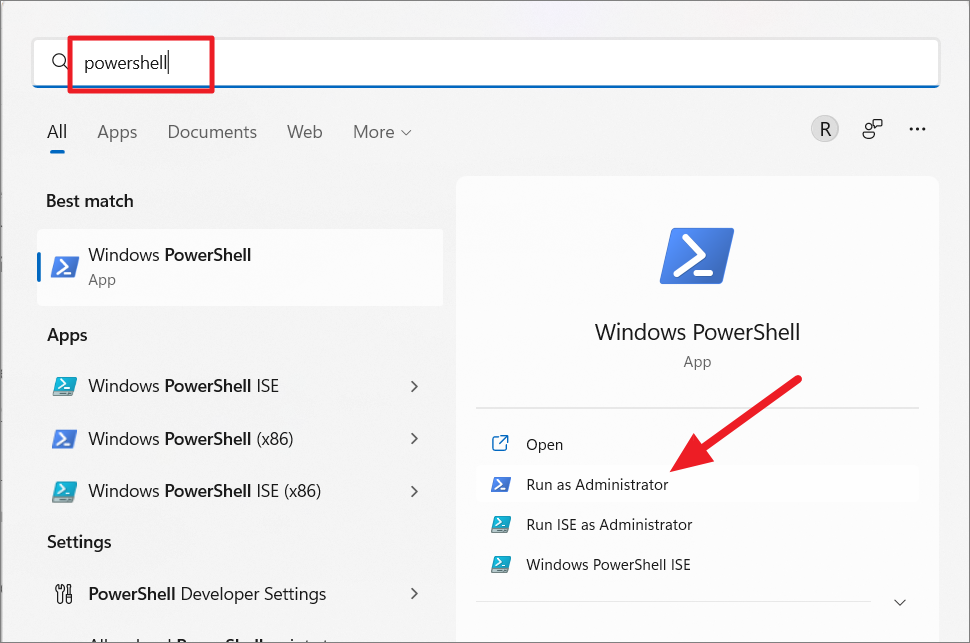Image resolution: width=970 pixels, height=643 pixels.
Task: Click the R user account avatar
Action: click(825, 129)
